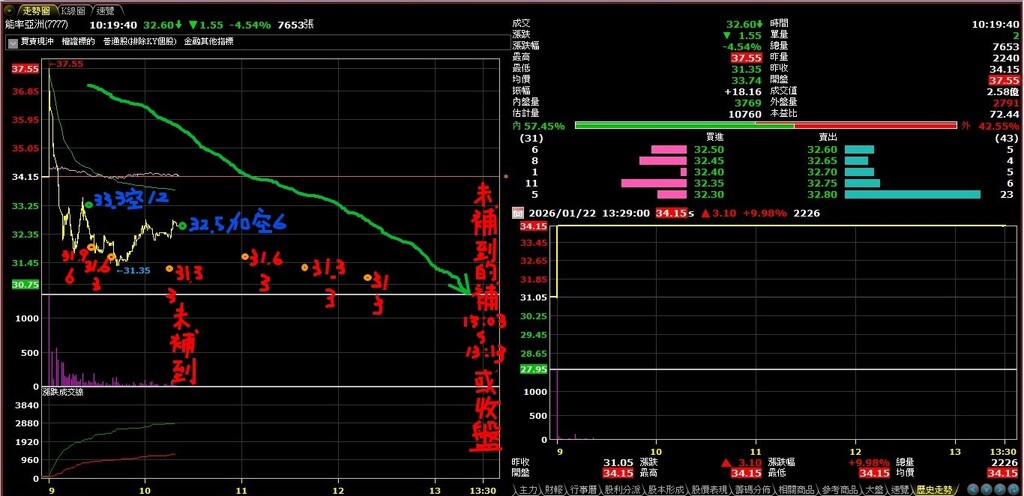Click the ask price 32.80 row

click(823, 194)
